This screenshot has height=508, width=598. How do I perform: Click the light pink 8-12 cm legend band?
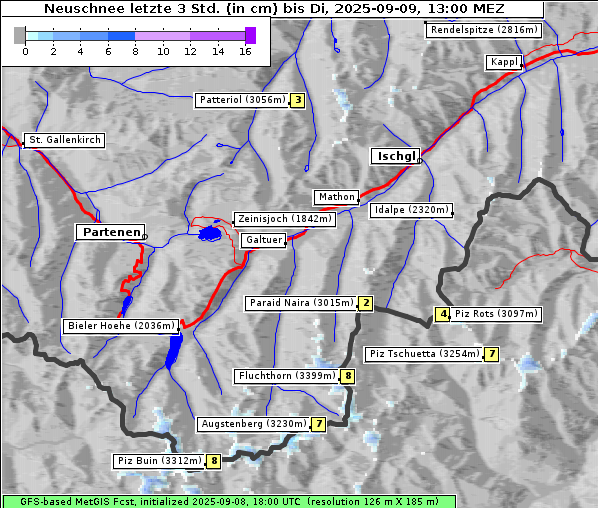[162, 36]
